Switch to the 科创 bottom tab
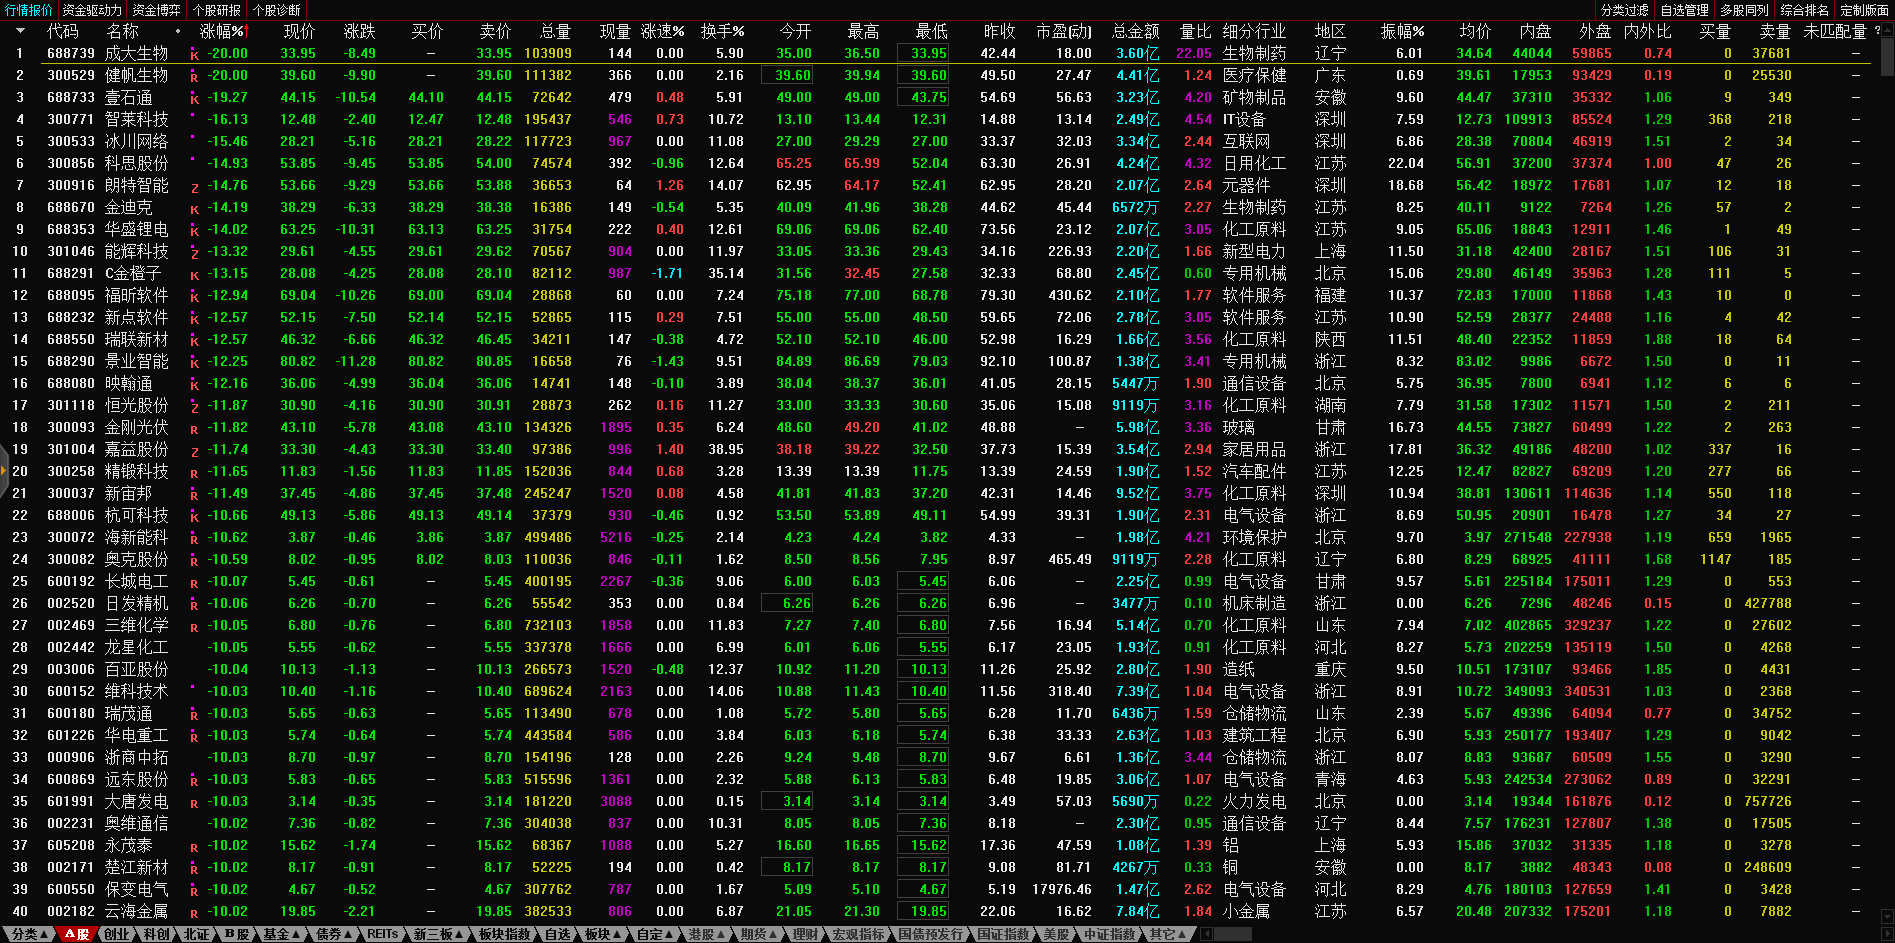 click(x=156, y=934)
